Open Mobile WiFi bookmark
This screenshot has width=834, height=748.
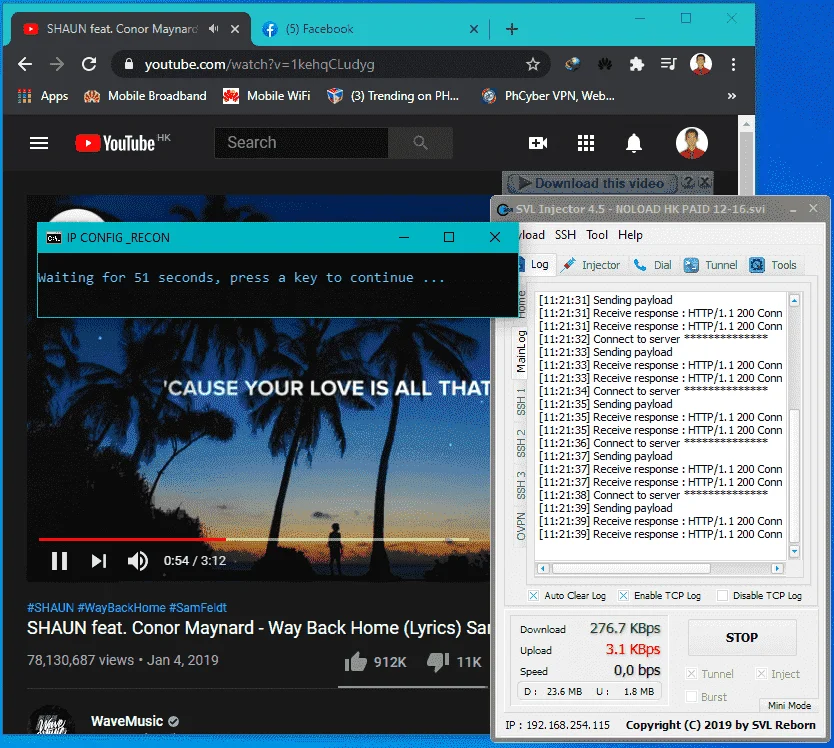(x=266, y=96)
